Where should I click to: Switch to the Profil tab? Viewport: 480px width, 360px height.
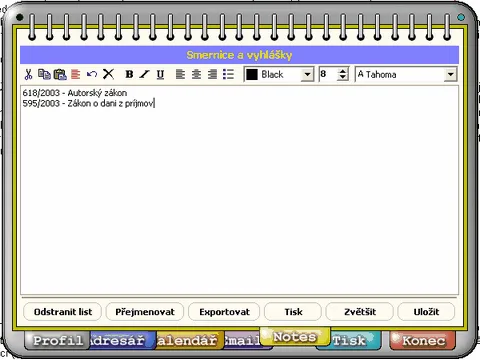57,341
